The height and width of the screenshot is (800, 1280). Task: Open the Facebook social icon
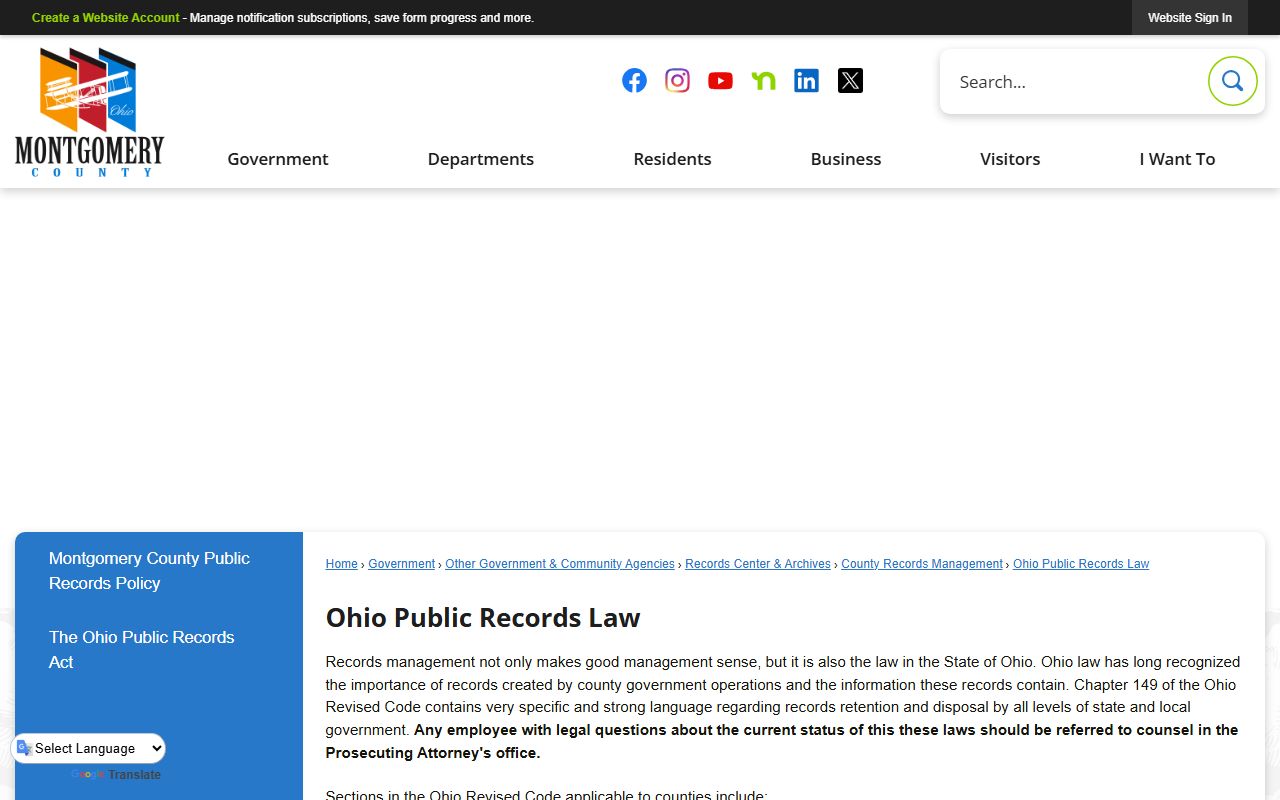coord(634,81)
